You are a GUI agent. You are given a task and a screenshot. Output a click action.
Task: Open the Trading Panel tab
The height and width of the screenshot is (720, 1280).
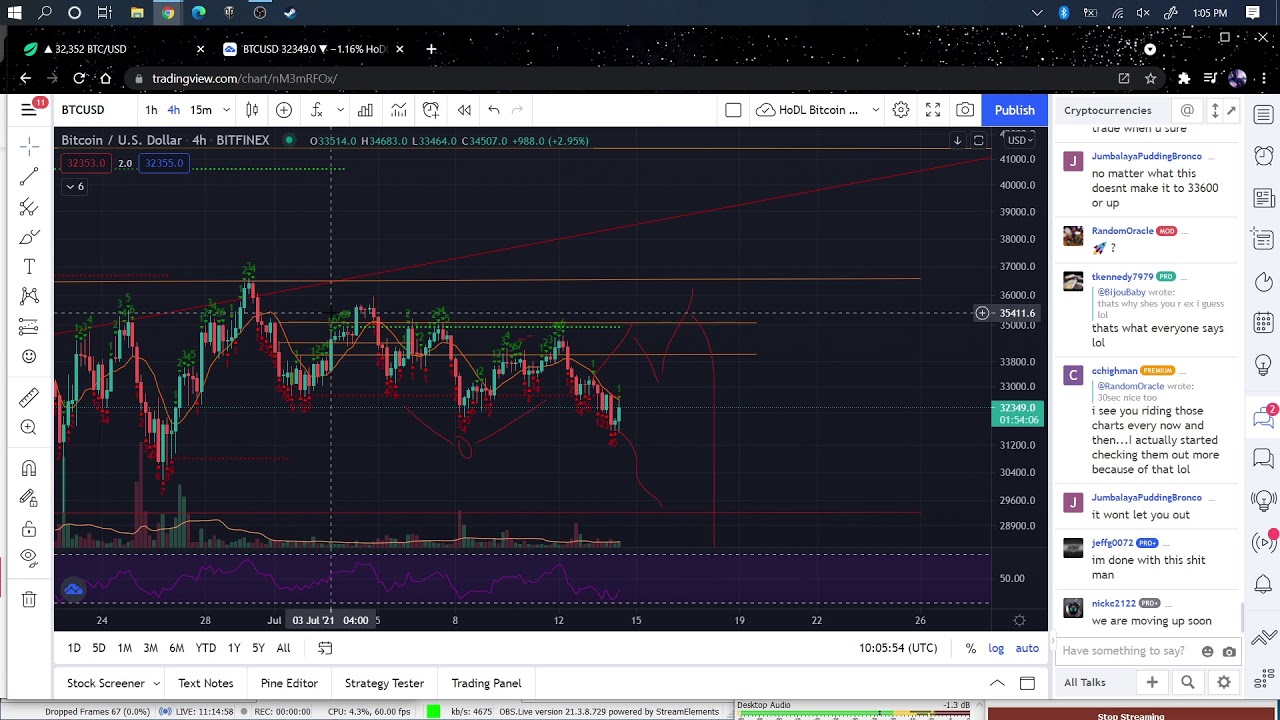tap(486, 683)
